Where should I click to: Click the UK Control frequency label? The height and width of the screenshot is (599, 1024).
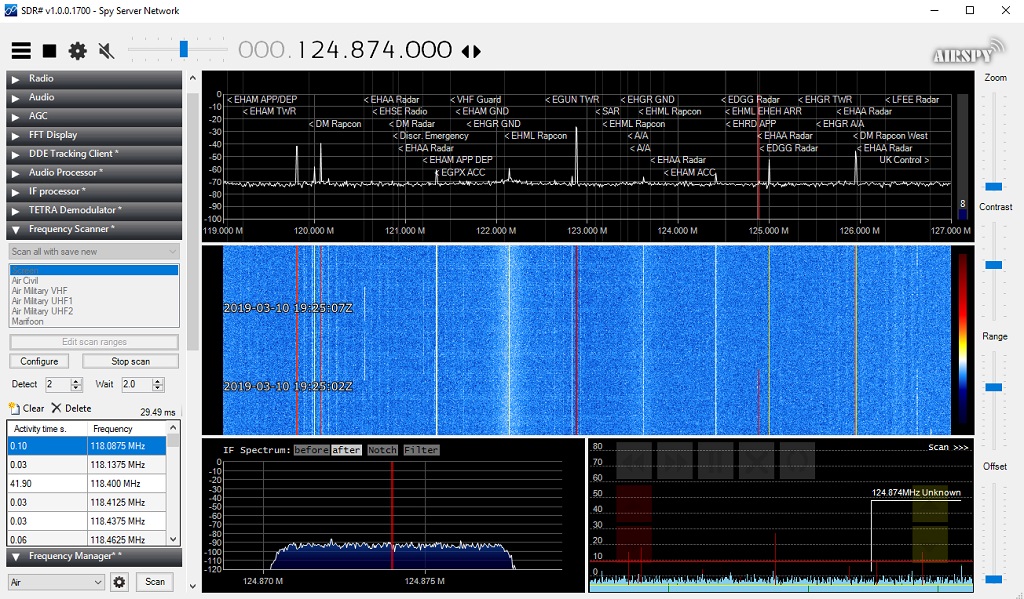point(904,160)
